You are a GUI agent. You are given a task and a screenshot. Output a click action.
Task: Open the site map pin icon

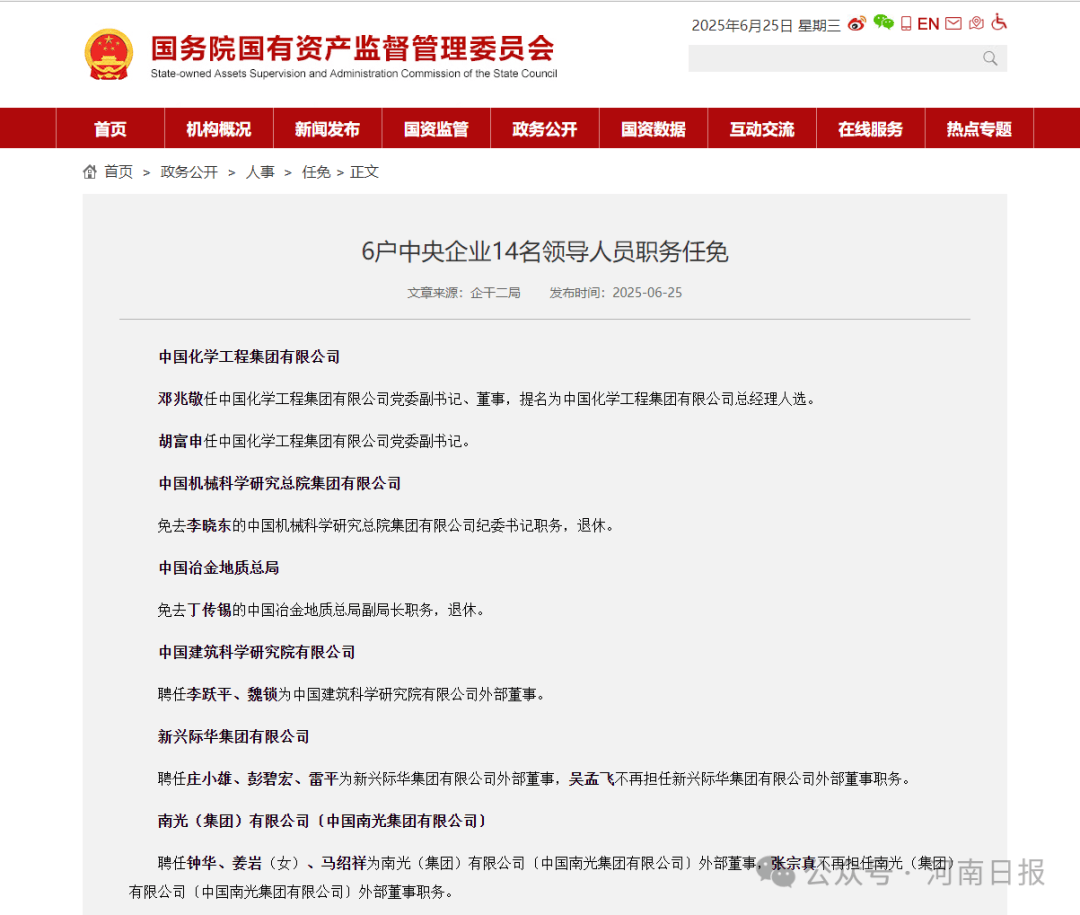pyautogui.click(x=976, y=23)
